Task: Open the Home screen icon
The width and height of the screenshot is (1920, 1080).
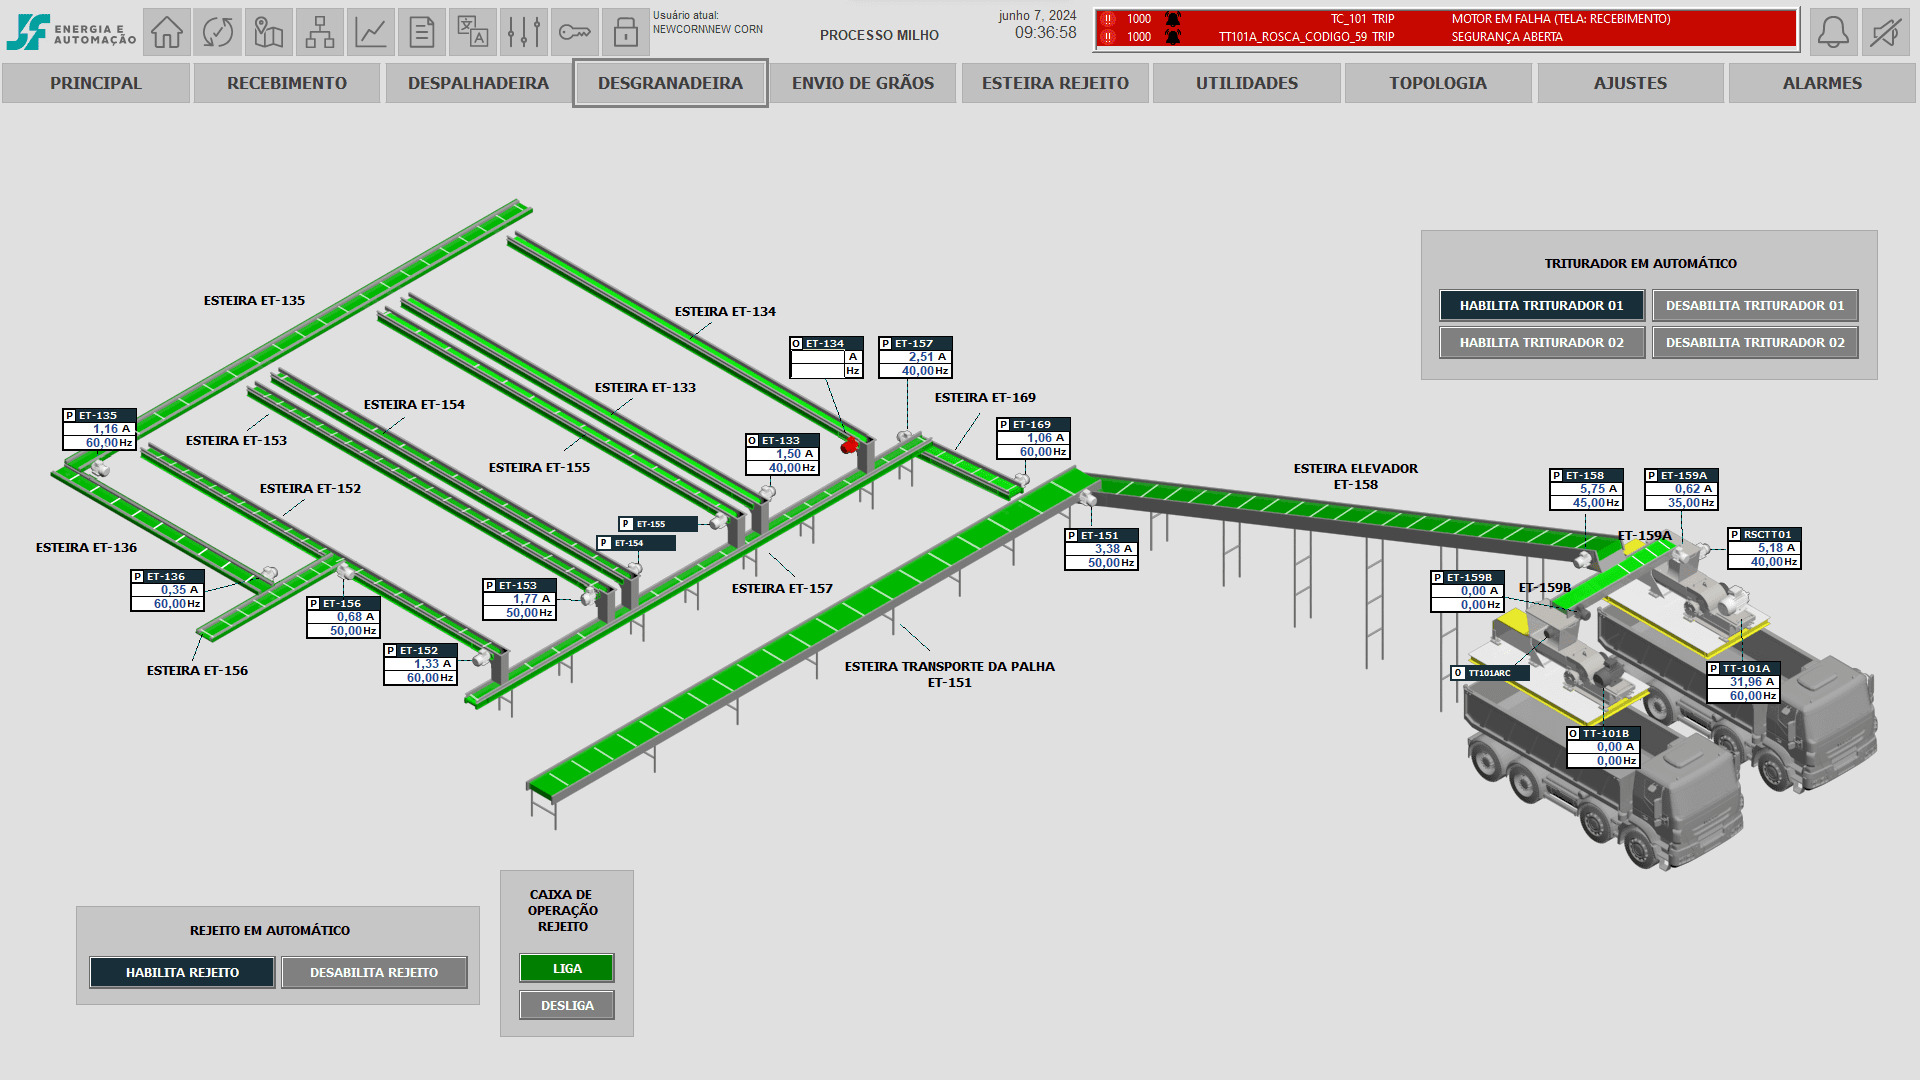Action: pos(167,32)
